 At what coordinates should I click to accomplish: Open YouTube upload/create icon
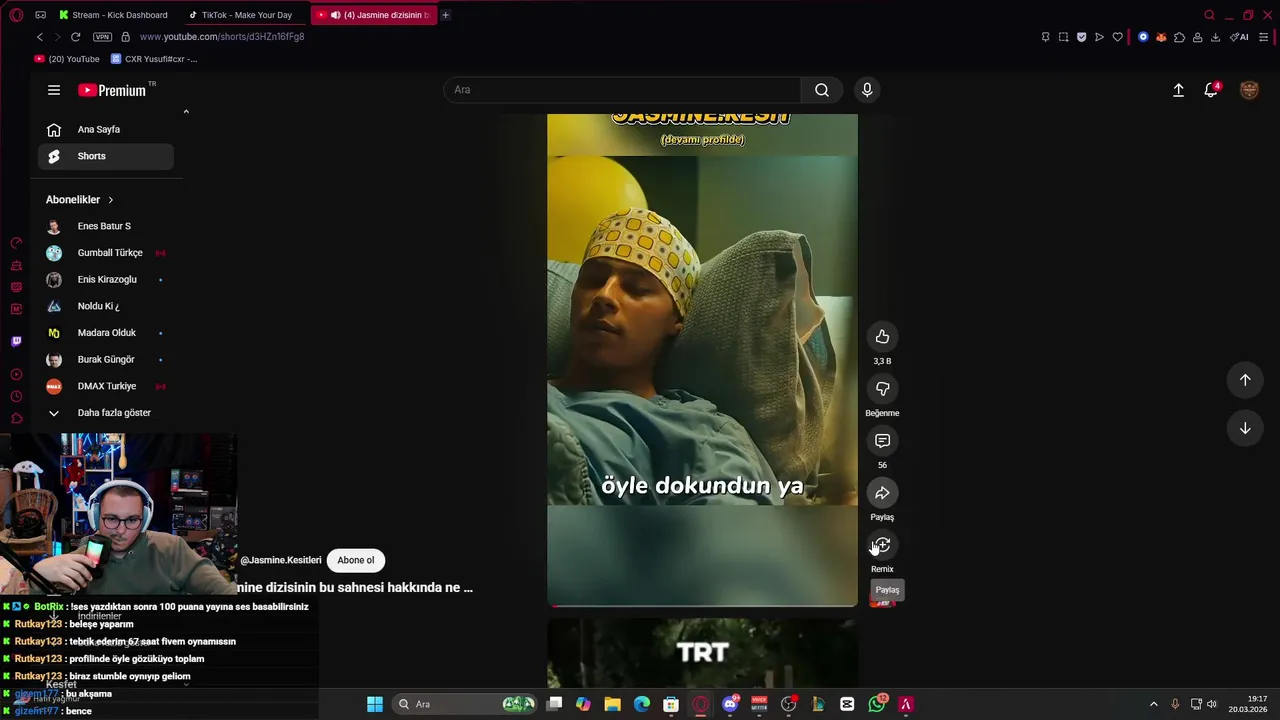coord(1178,90)
